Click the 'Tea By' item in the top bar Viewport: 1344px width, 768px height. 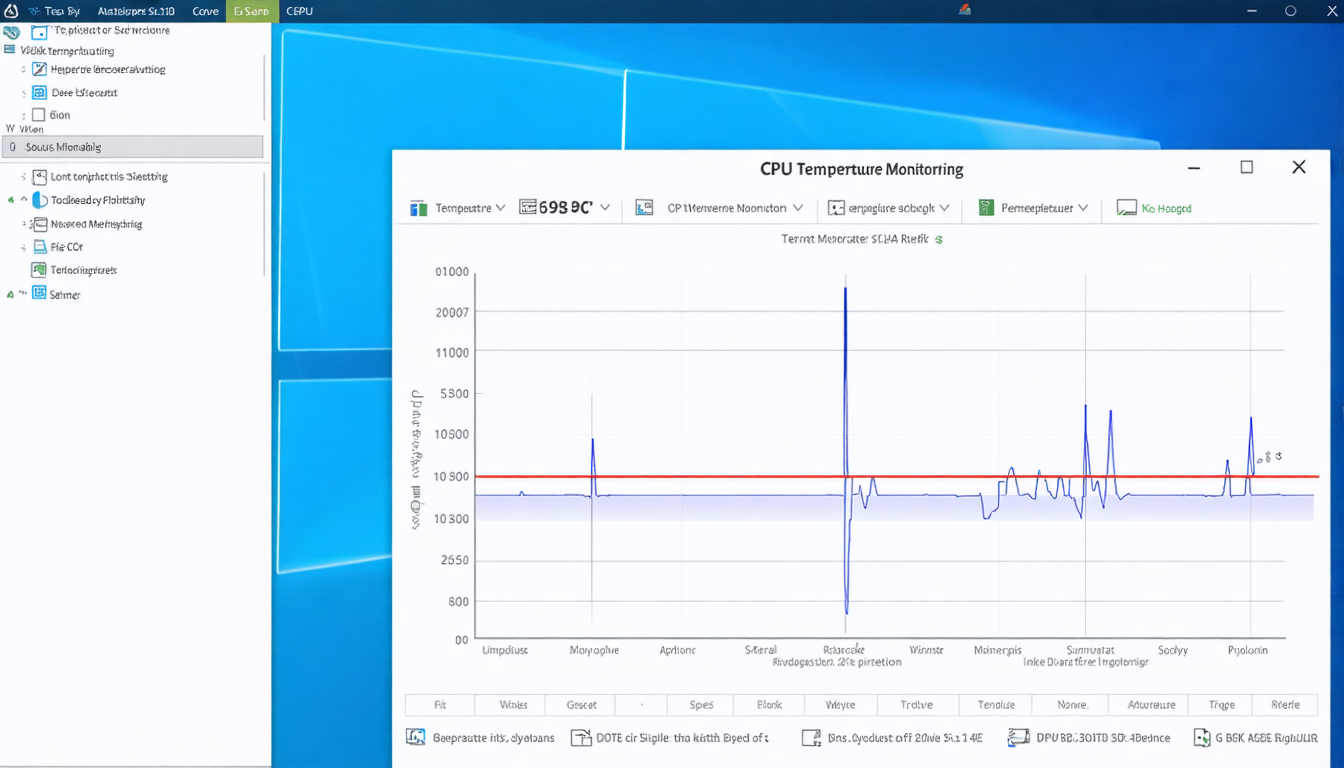pyautogui.click(x=62, y=11)
